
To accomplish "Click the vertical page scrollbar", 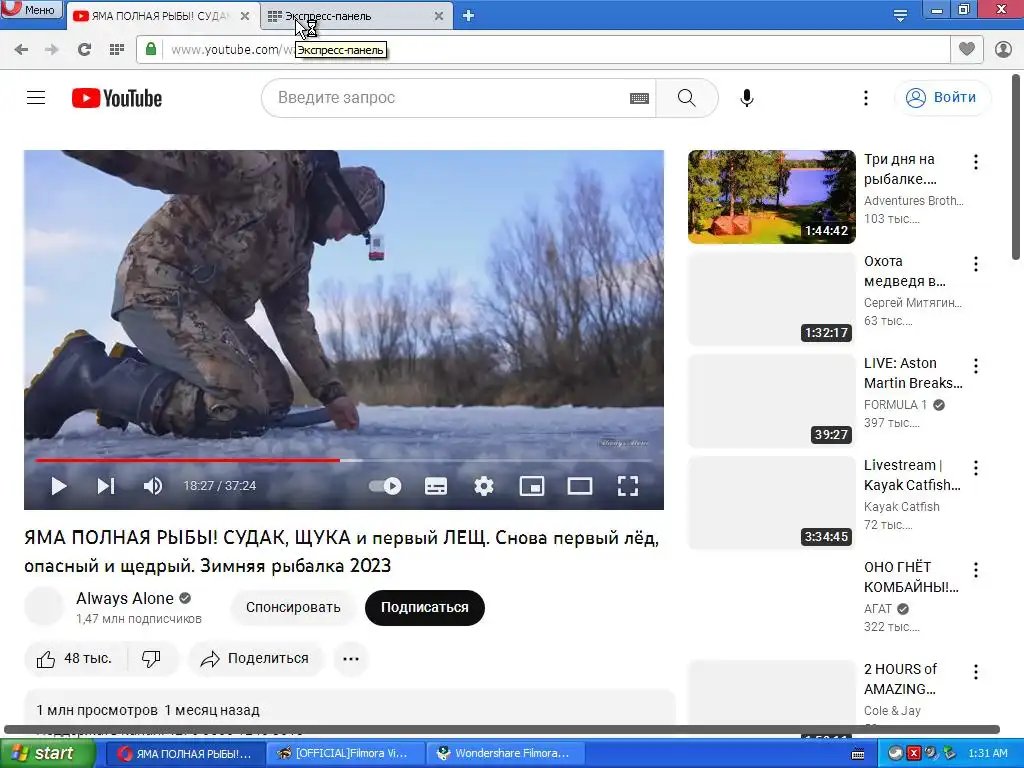I will click(1016, 167).
